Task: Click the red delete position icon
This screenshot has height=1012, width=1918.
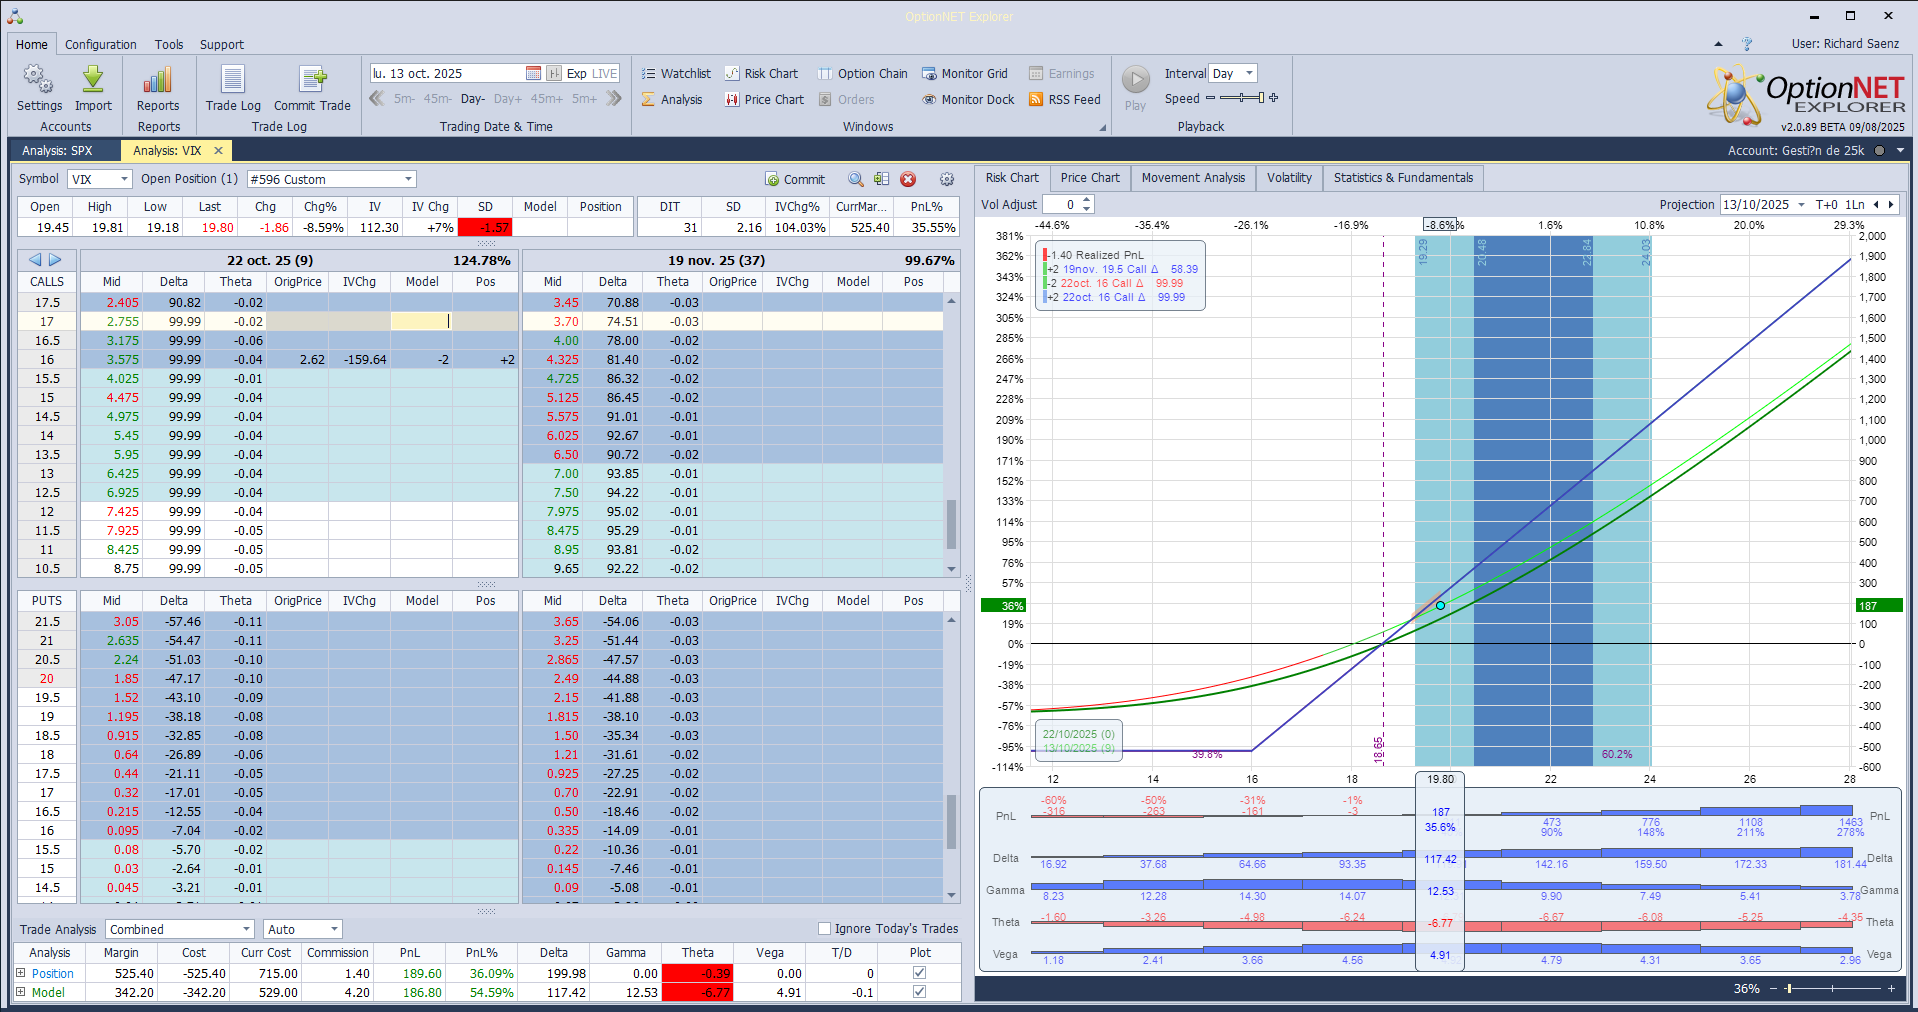Action: (908, 179)
